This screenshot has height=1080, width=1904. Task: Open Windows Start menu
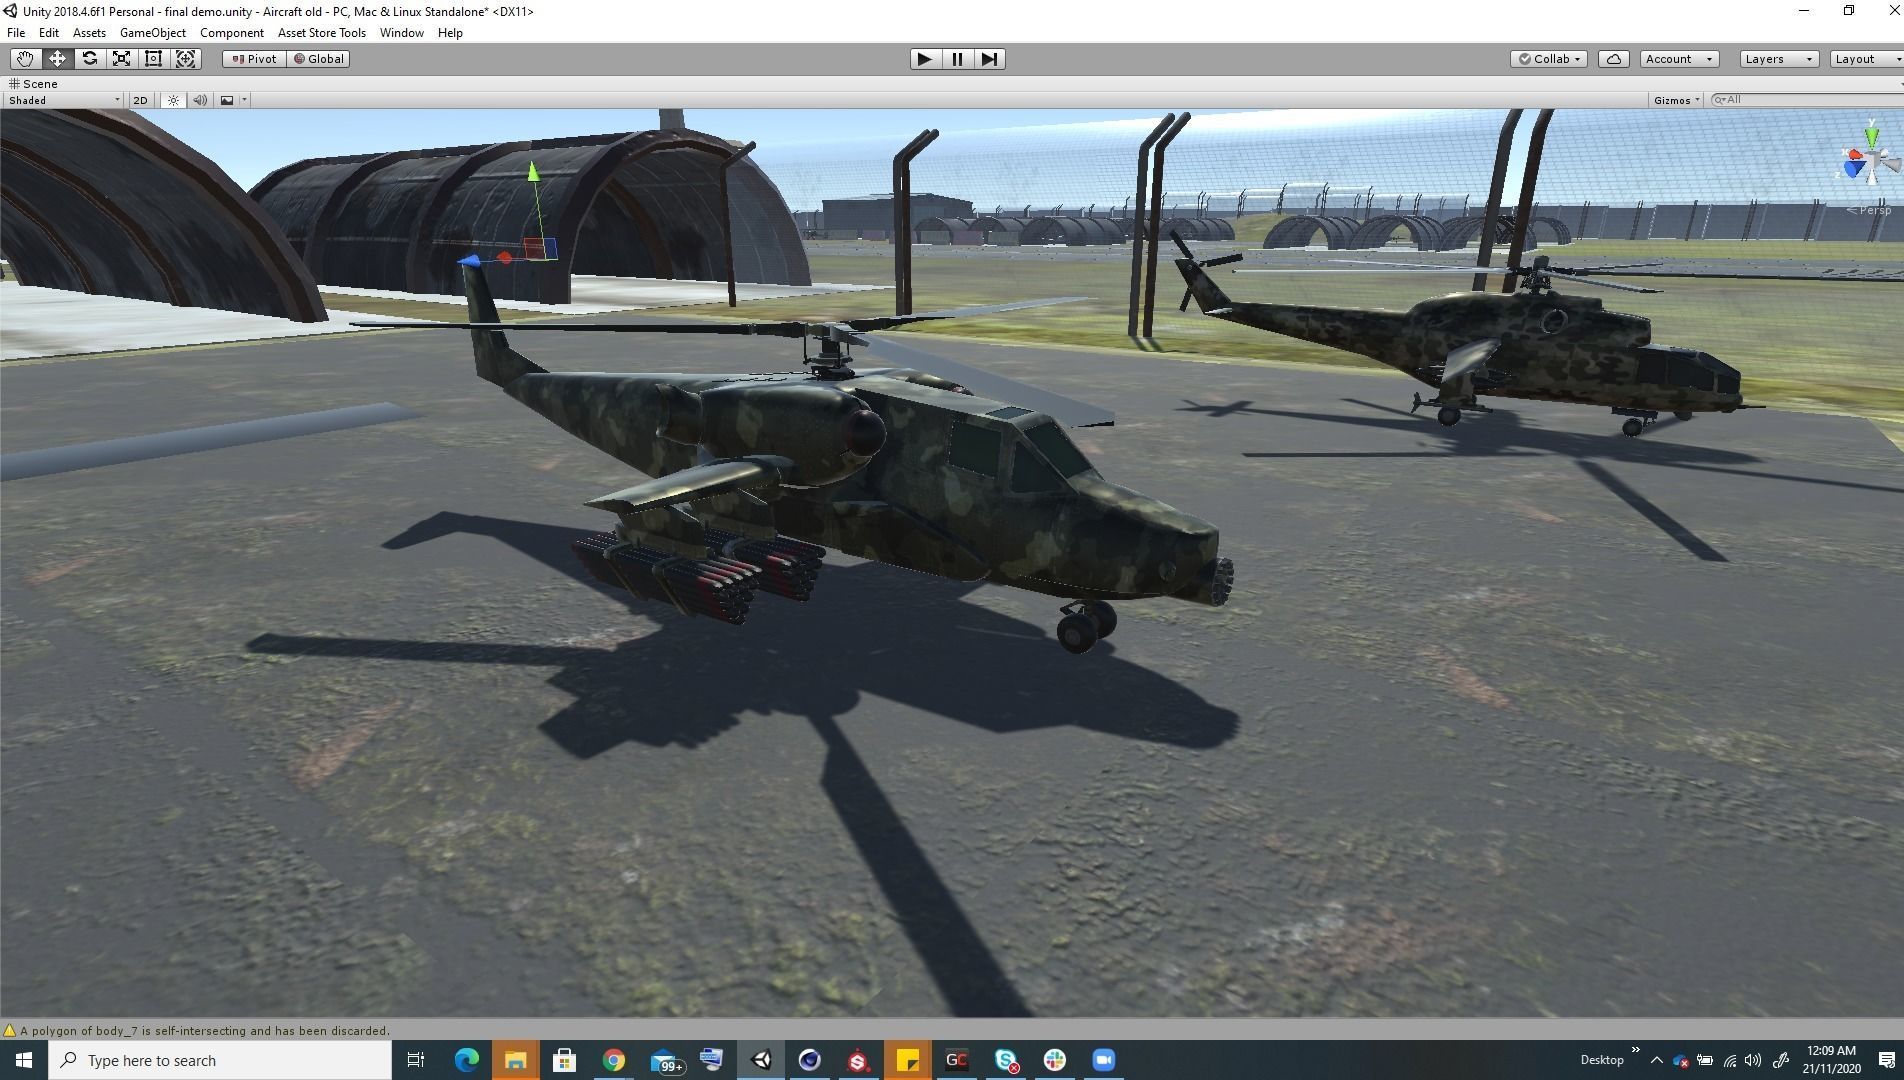click(x=24, y=1060)
